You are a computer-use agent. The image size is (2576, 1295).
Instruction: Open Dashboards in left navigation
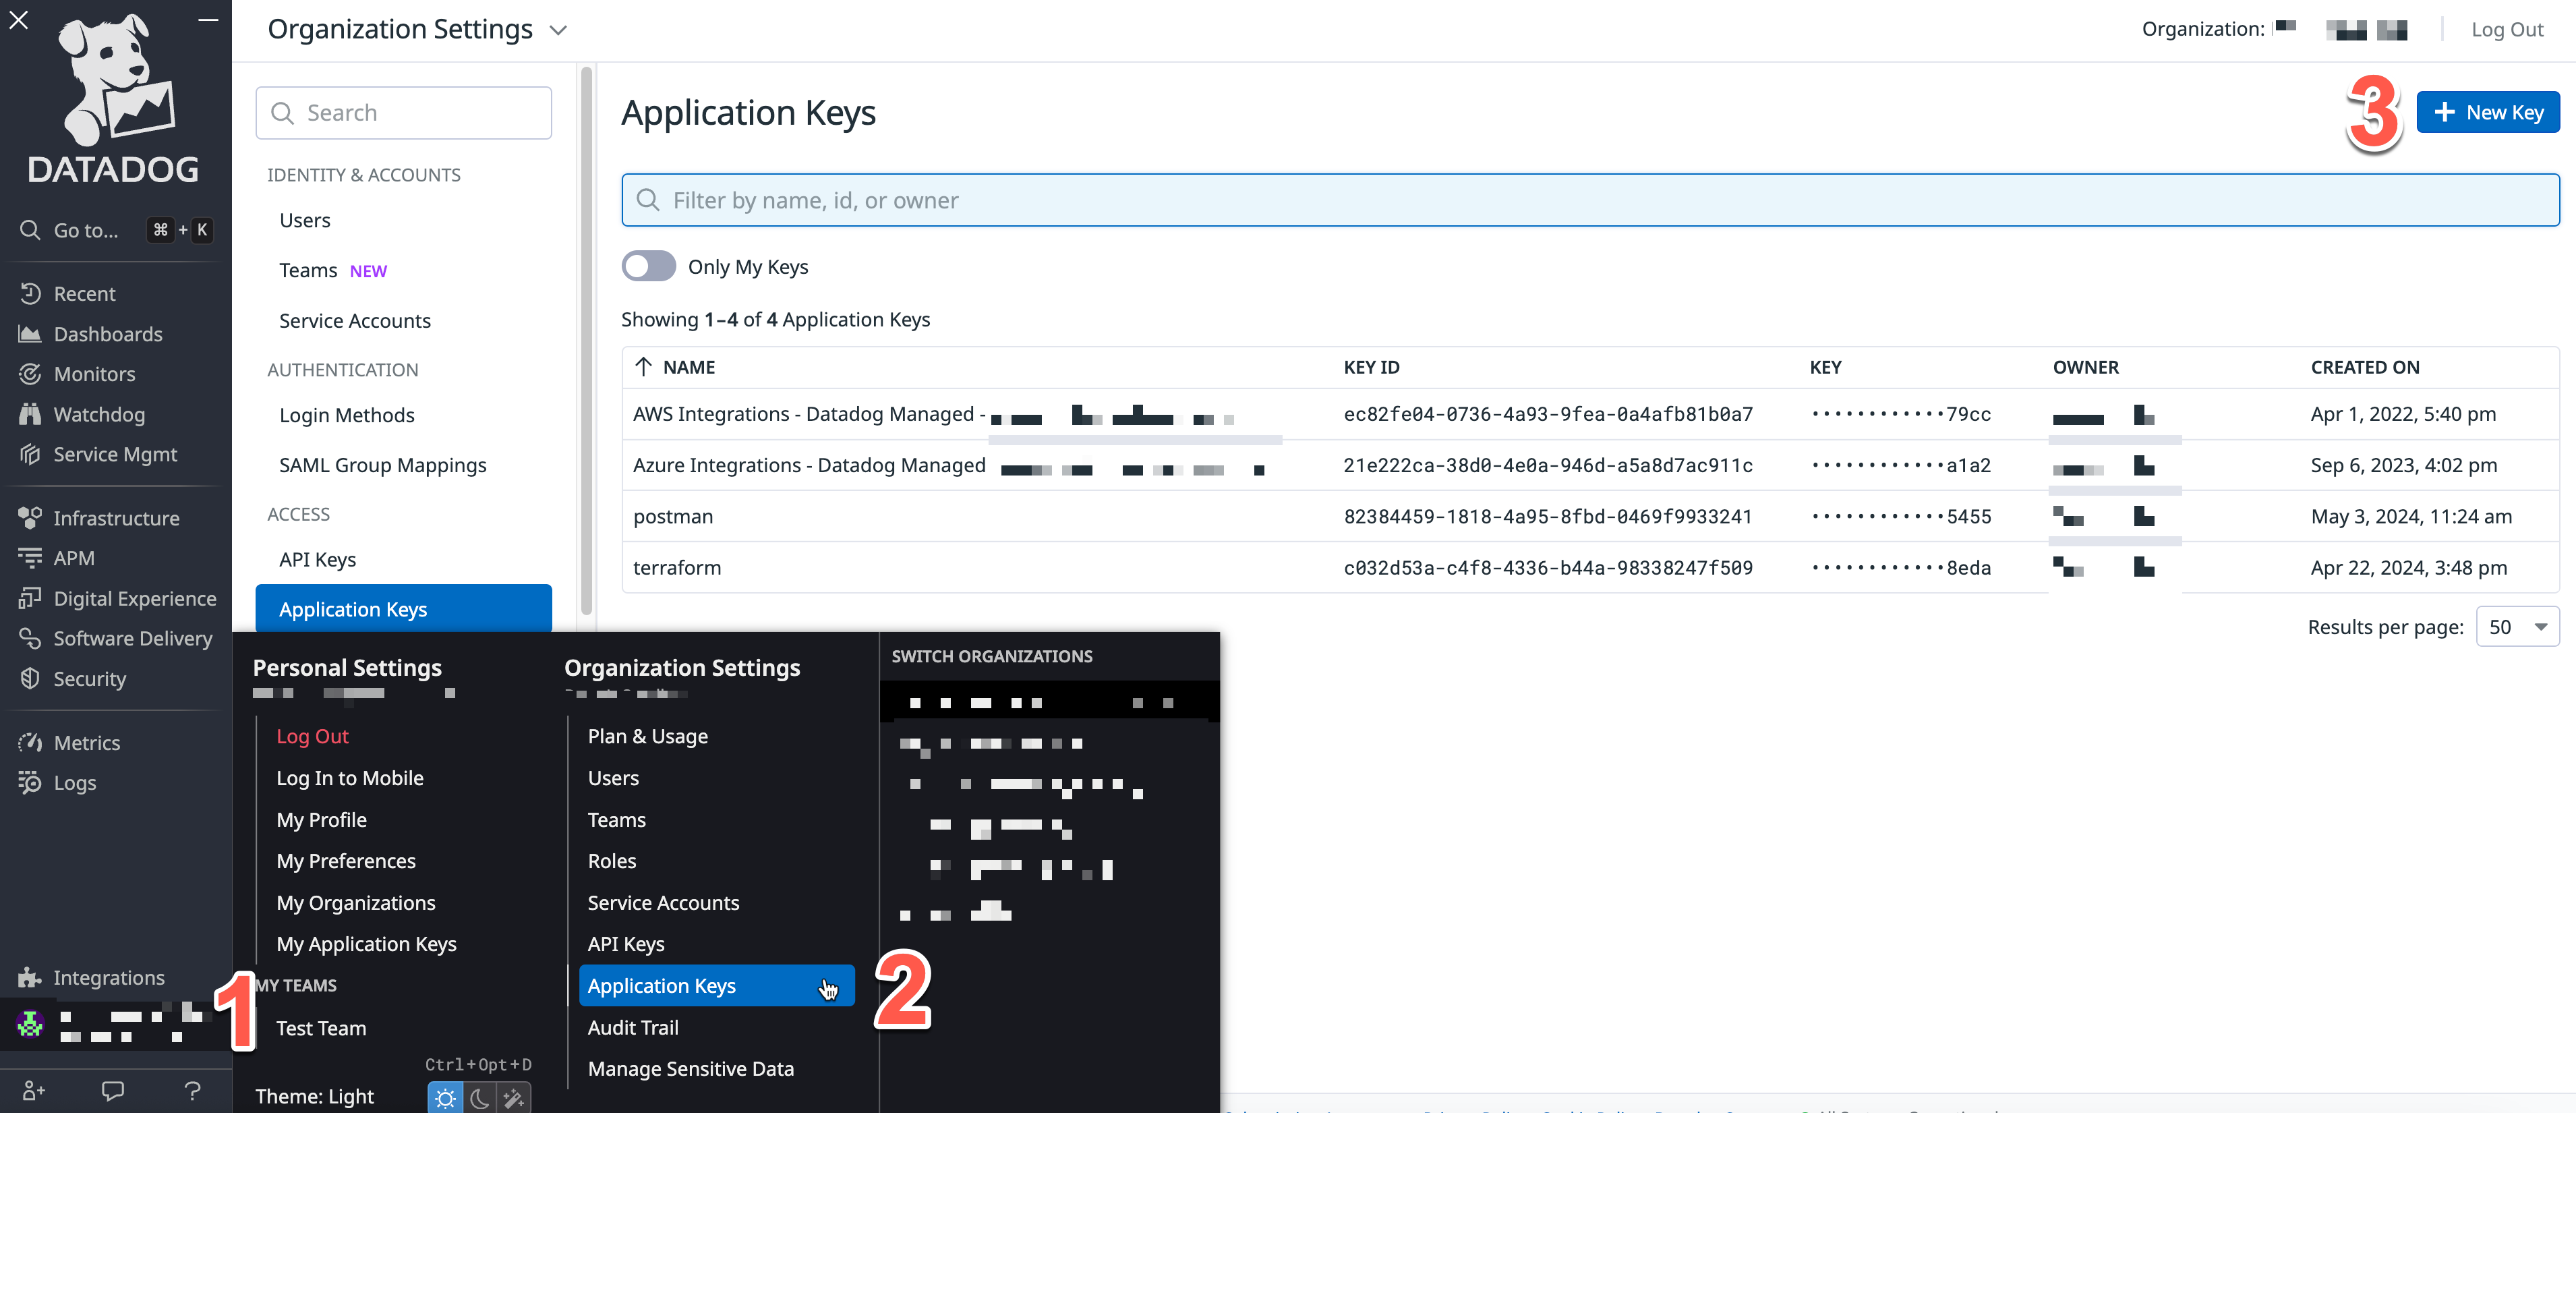[107, 334]
